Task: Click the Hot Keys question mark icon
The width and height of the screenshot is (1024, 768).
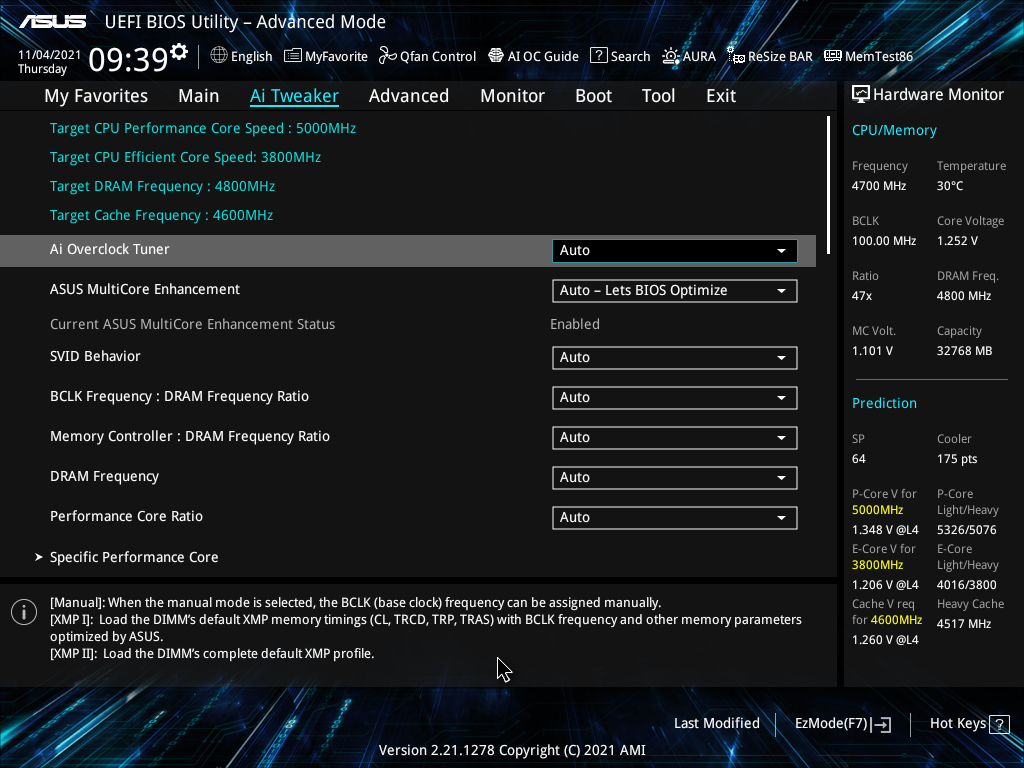Action: (999, 724)
